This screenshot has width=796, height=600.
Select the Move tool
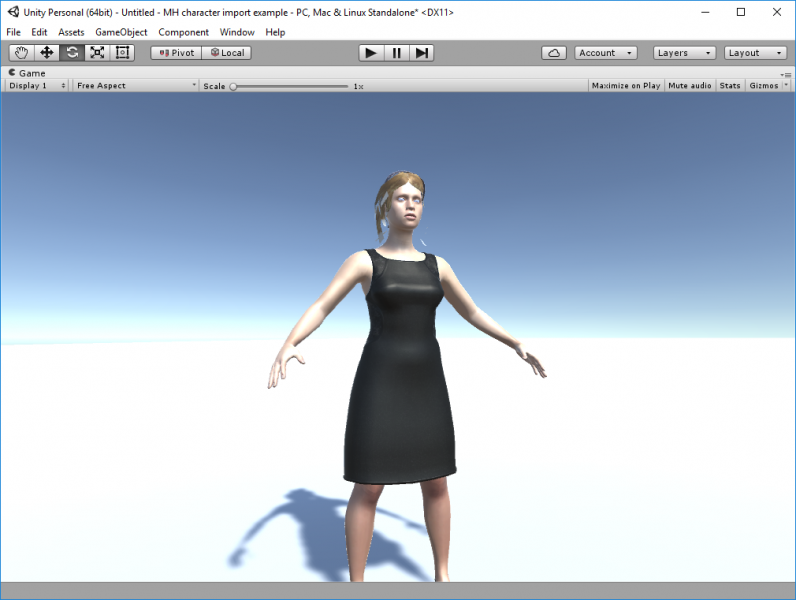point(46,53)
